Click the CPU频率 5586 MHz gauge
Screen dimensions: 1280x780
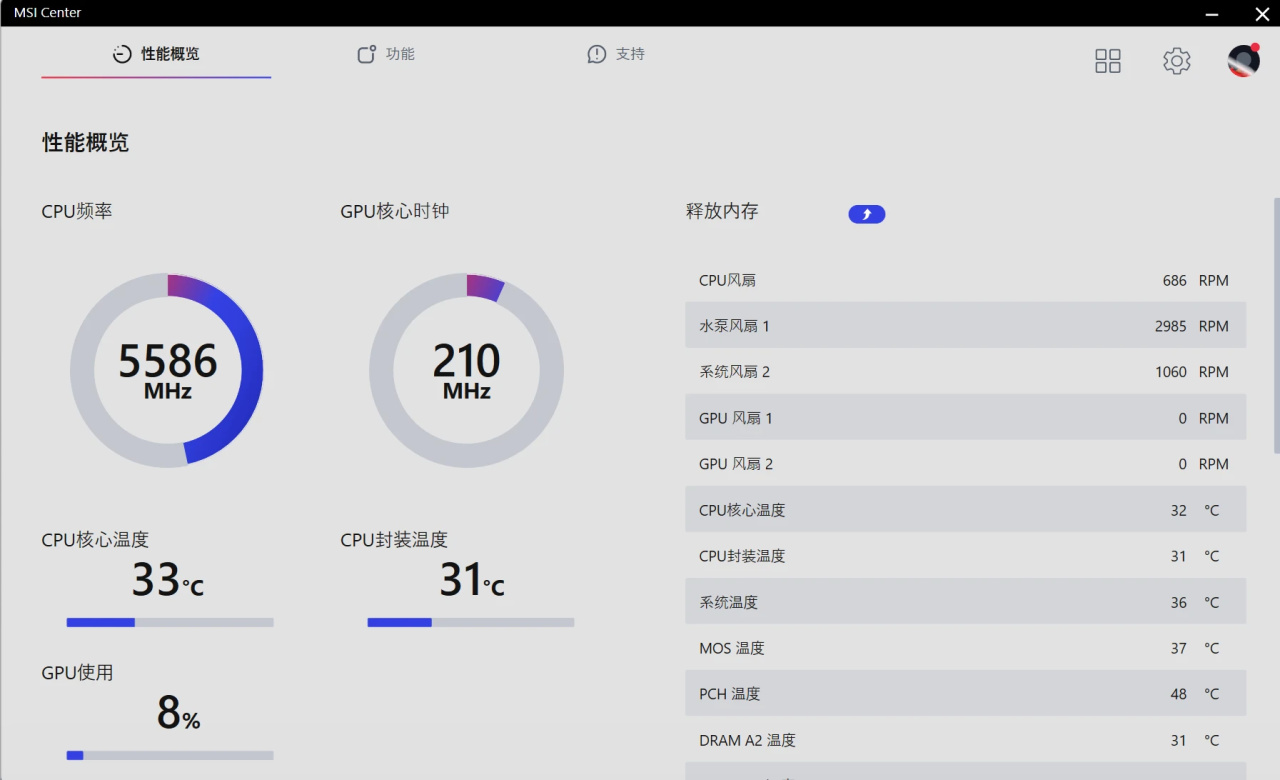[x=167, y=370]
